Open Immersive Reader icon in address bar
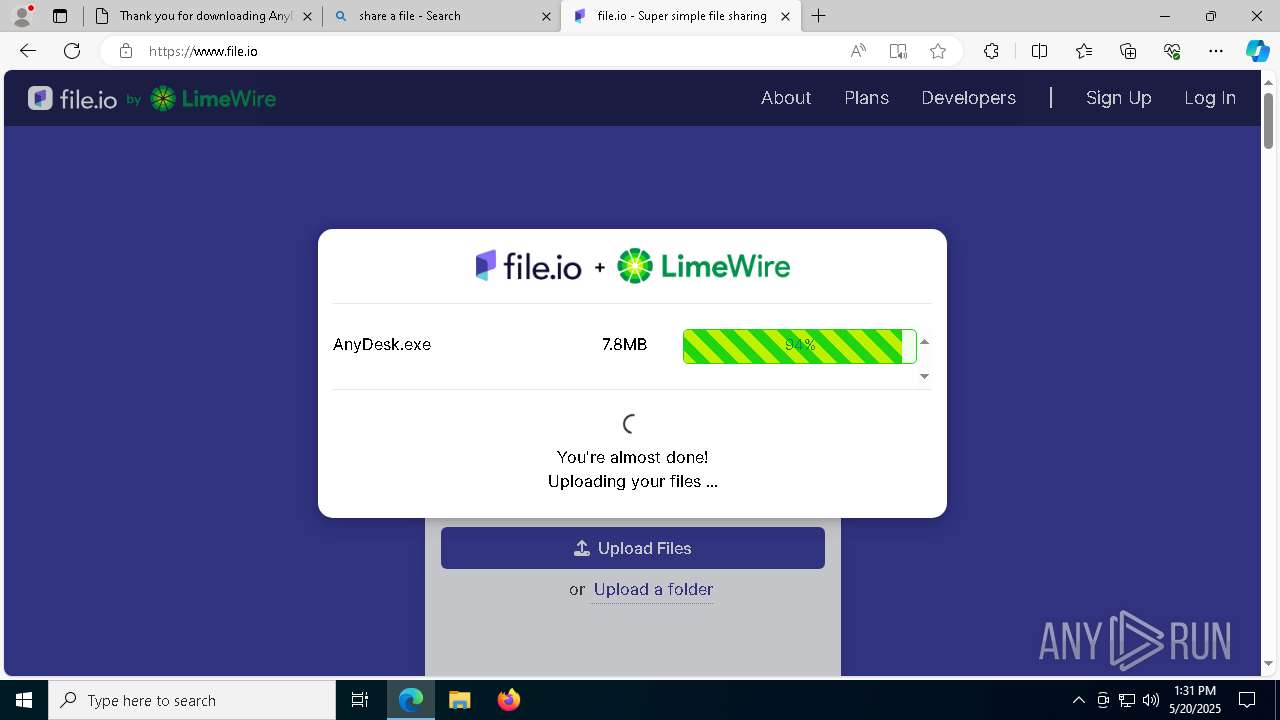 (898, 51)
